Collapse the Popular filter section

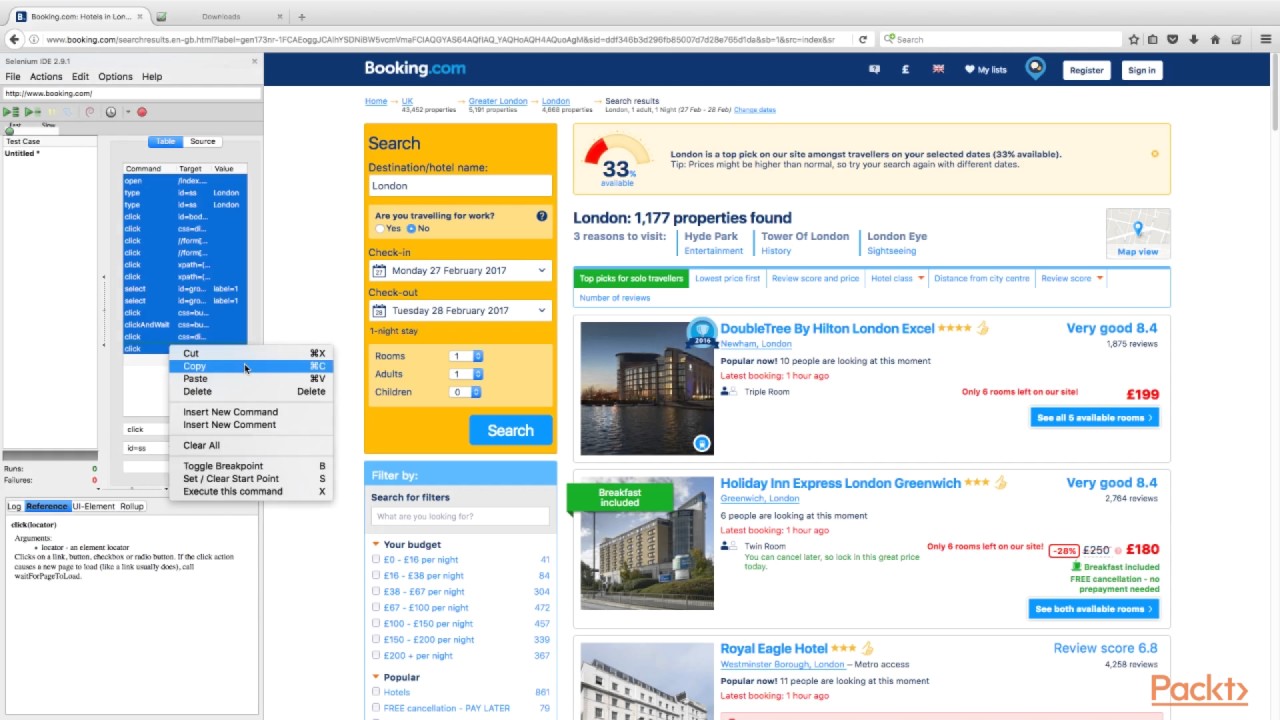pos(376,677)
